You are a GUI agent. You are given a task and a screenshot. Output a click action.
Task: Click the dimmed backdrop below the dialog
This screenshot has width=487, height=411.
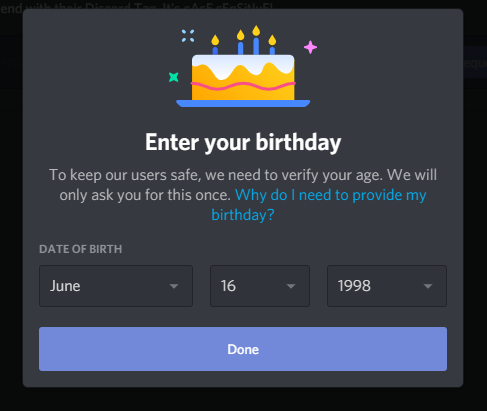coord(243,399)
